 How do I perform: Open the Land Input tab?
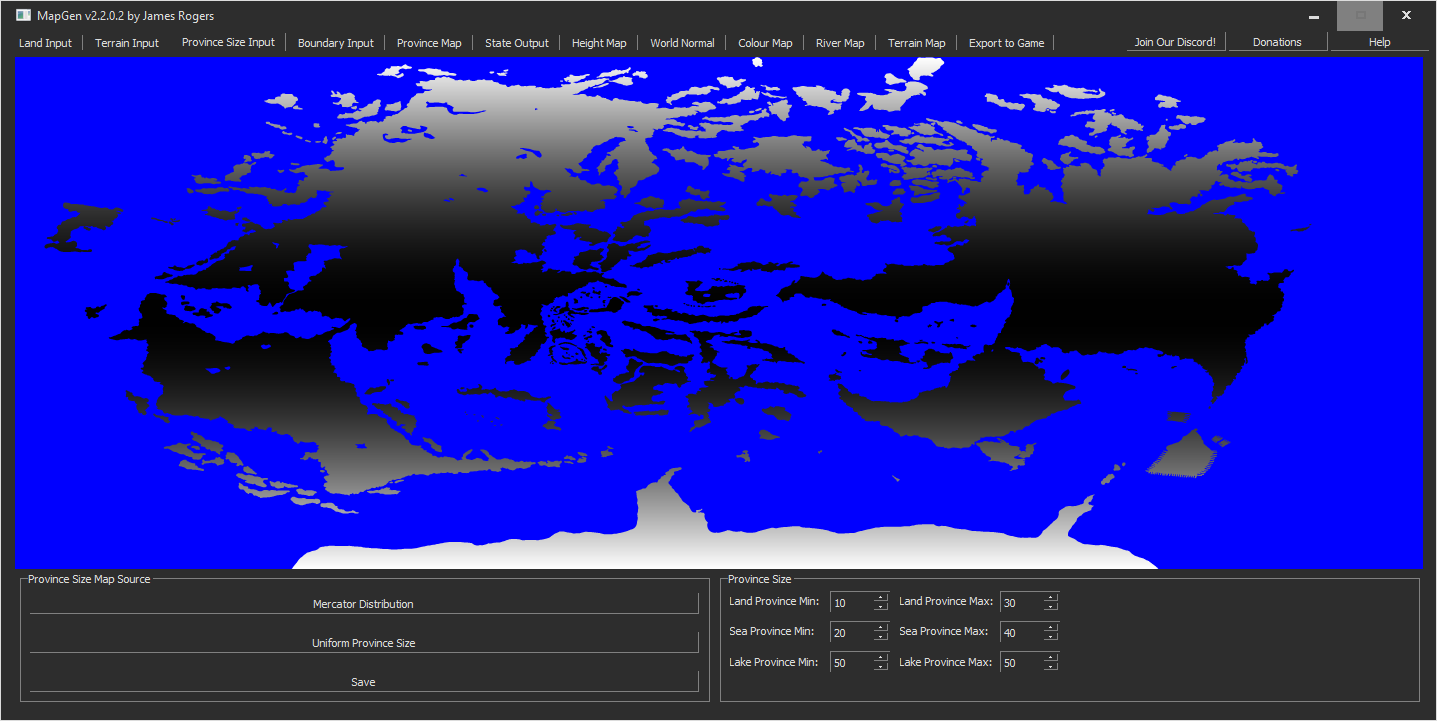pyautogui.click(x=45, y=43)
